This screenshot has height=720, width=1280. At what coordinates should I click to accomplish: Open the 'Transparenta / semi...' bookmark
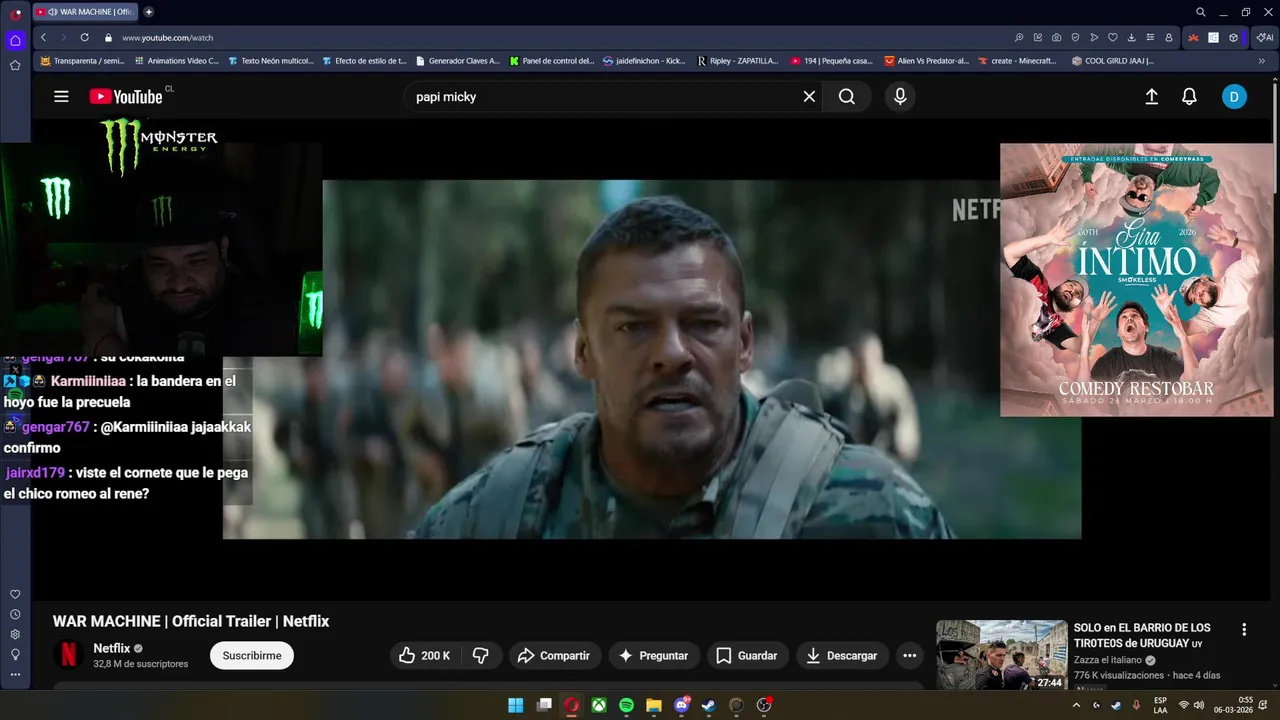coord(82,61)
